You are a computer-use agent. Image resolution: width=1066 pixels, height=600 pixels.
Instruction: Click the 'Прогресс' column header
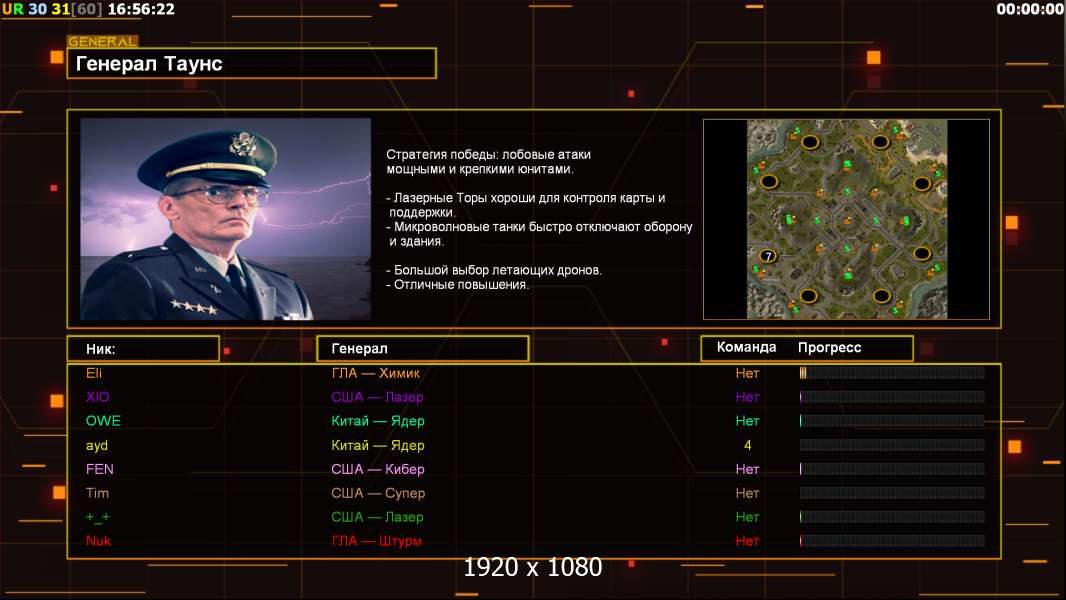pyautogui.click(x=829, y=348)
